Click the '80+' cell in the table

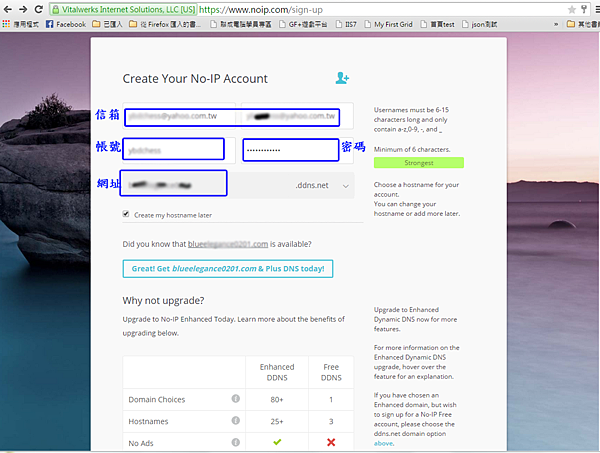(x=277, y=399)
